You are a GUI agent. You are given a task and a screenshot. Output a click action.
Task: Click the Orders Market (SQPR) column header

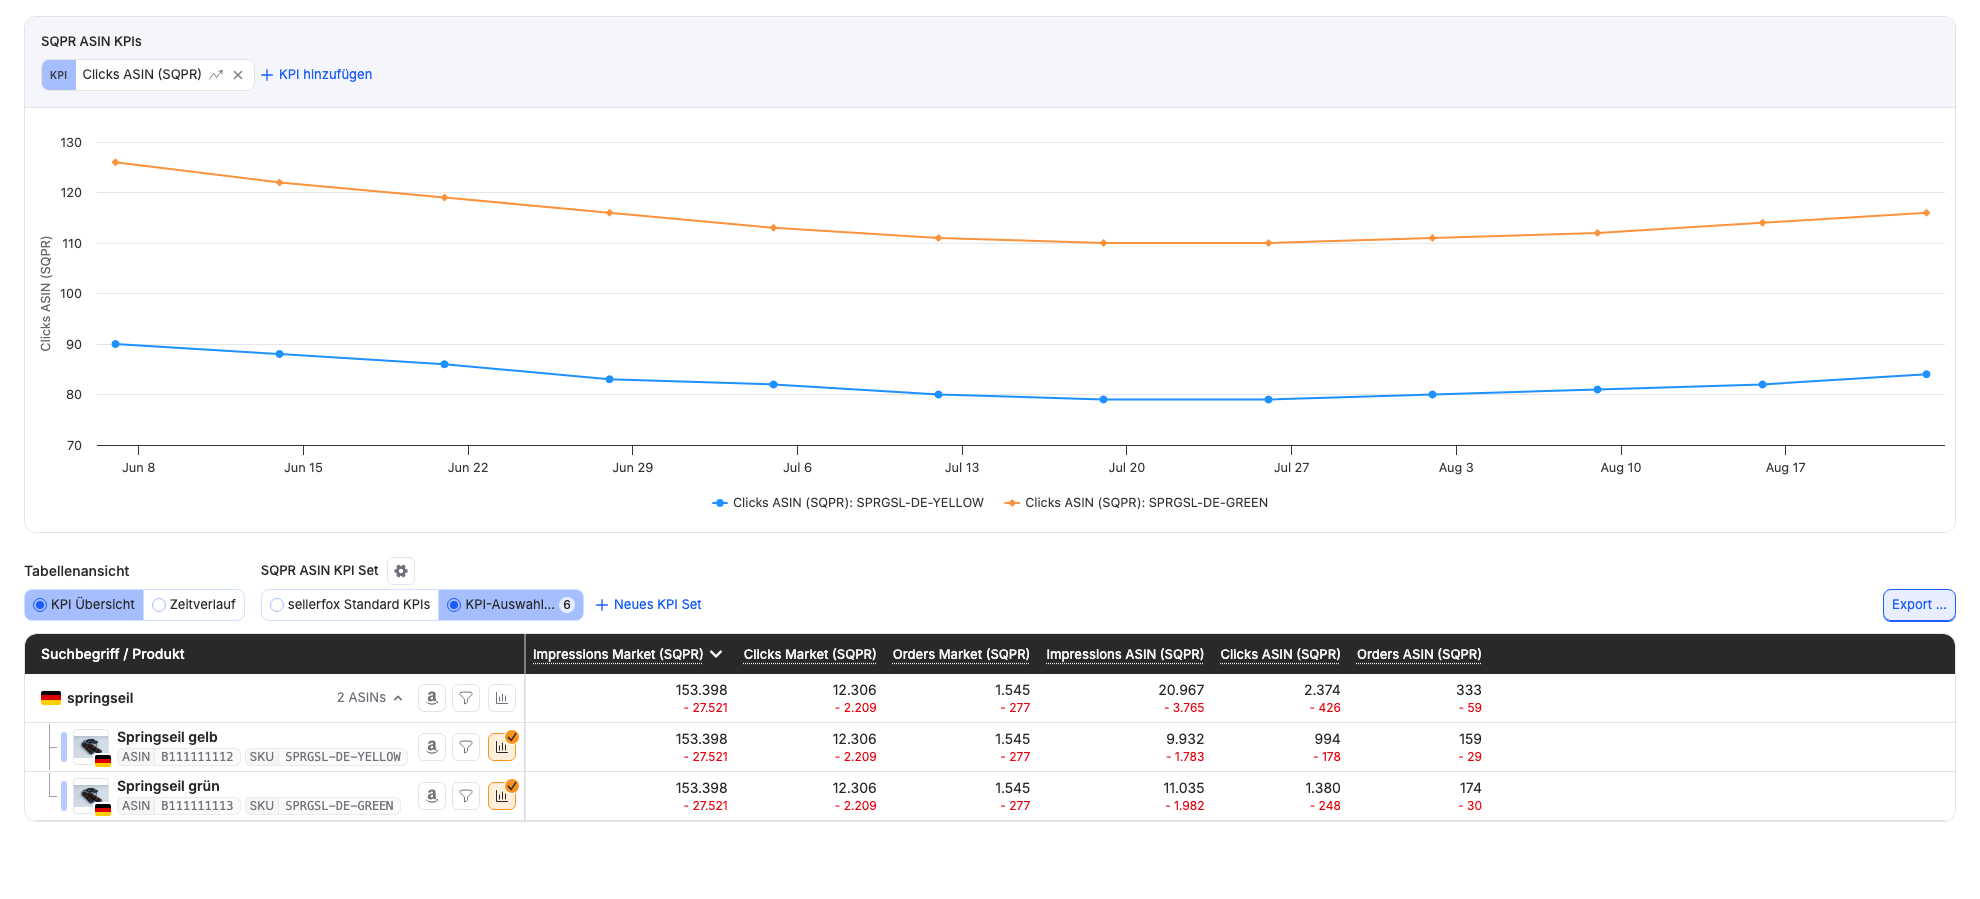961,655
